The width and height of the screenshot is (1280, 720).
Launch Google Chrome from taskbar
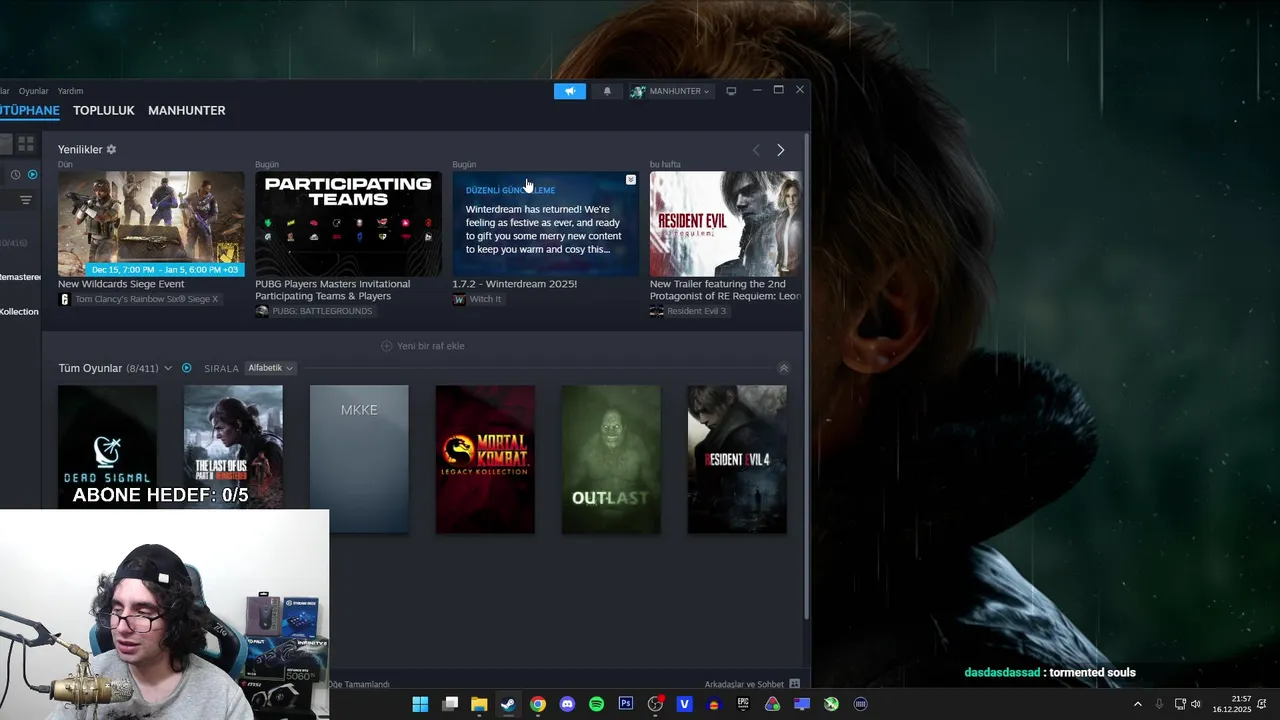pyautogui.click(x=538, y=704)
